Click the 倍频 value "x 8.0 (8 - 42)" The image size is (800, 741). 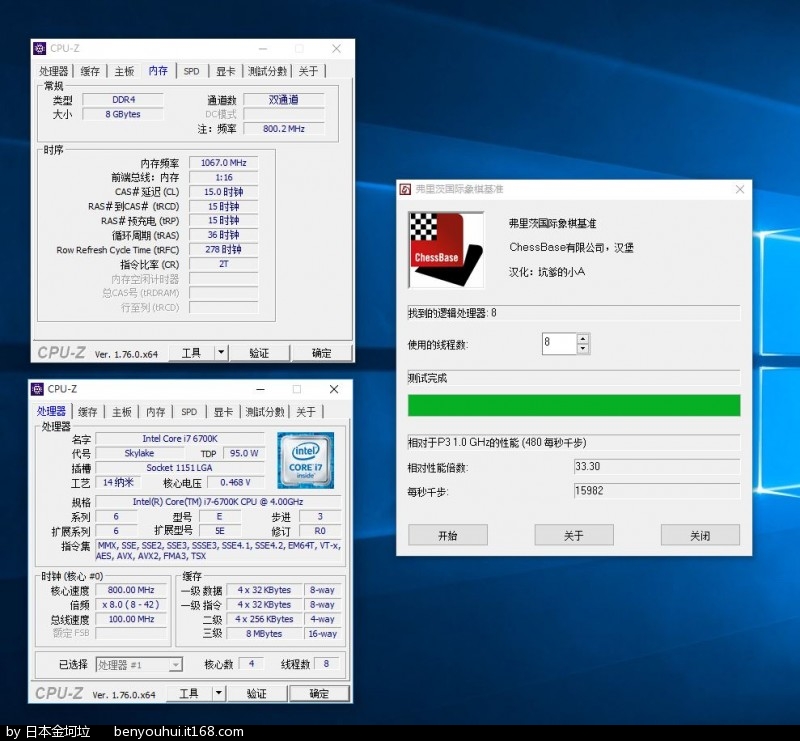point(131,604)
